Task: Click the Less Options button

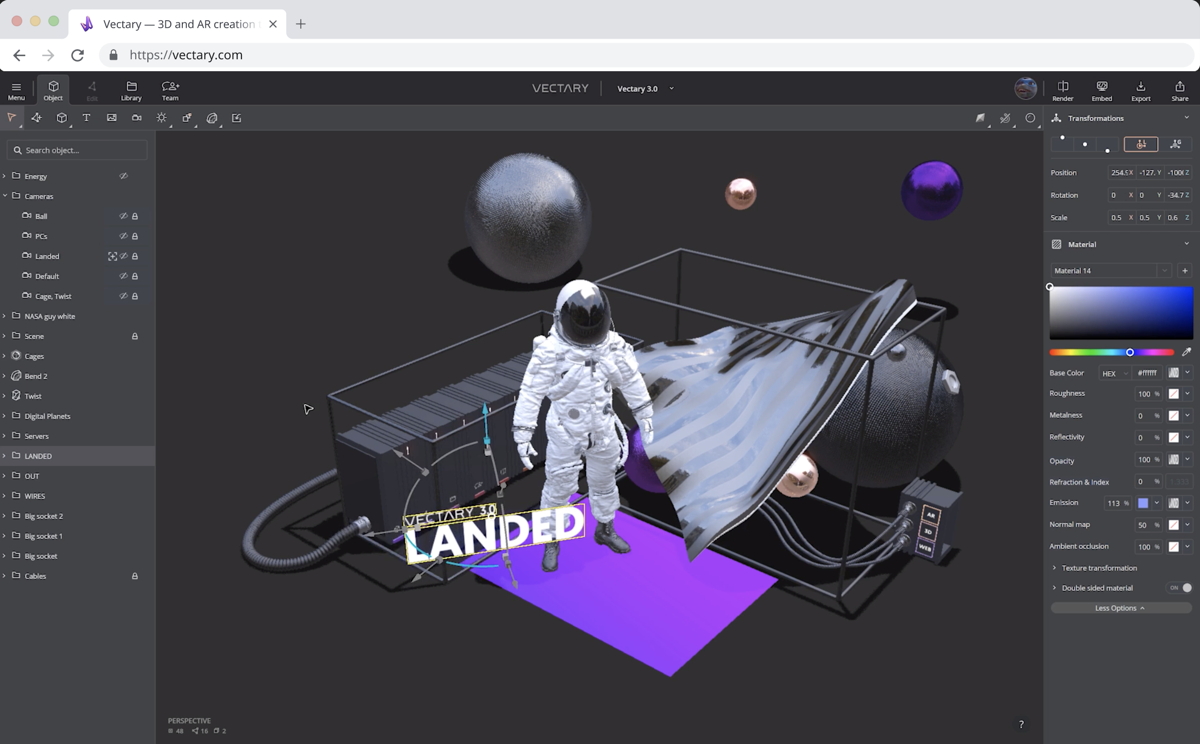Action: [1120, 608]
